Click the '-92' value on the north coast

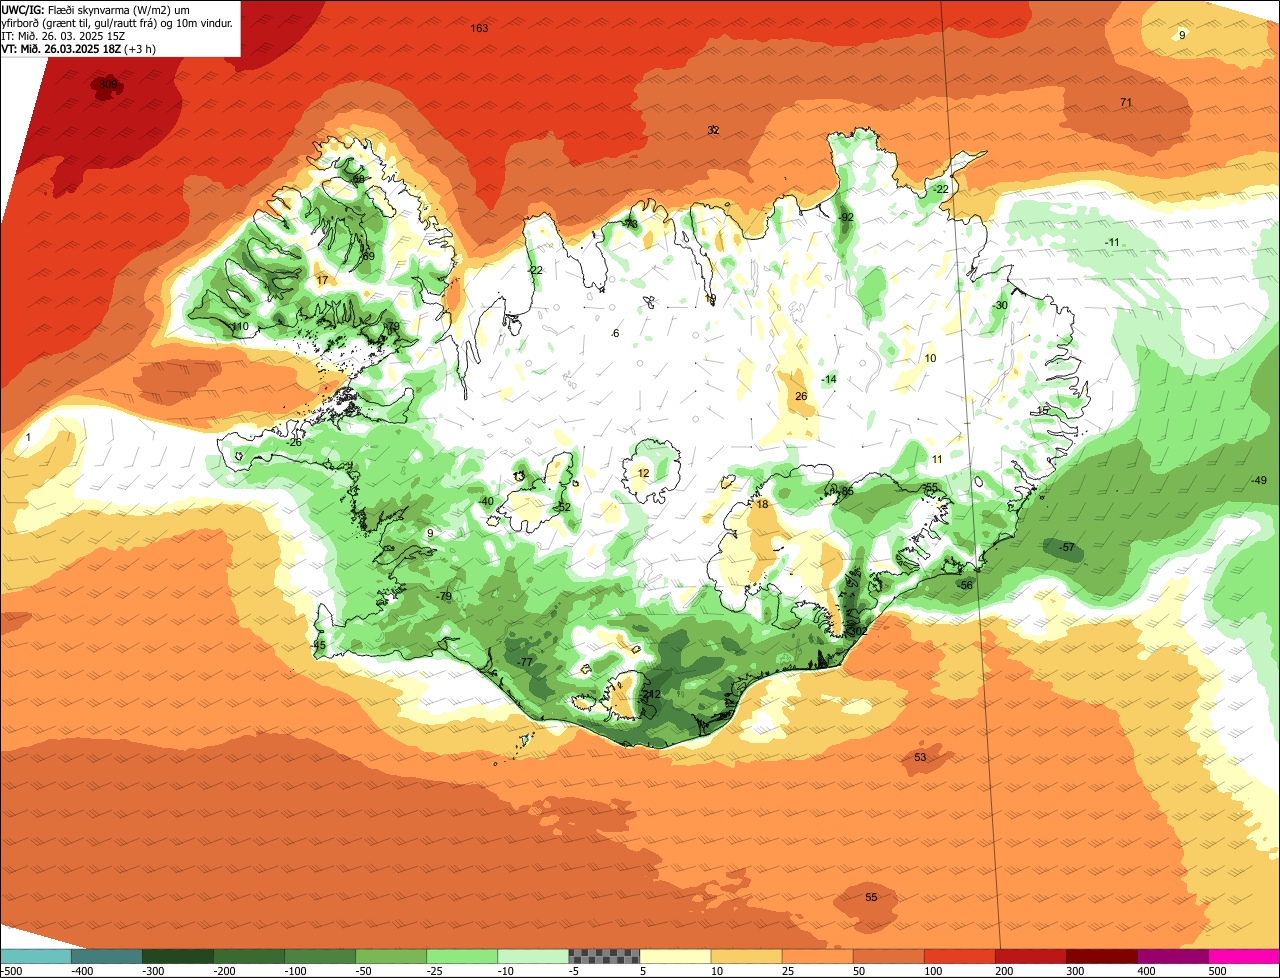coord(846,217)
